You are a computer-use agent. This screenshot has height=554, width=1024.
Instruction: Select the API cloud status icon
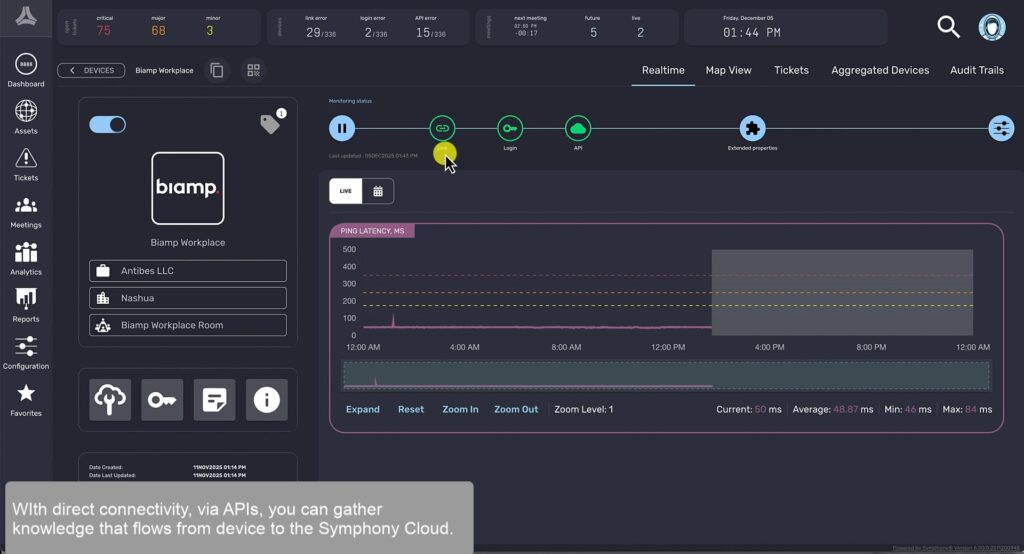(x=578, y=128)
